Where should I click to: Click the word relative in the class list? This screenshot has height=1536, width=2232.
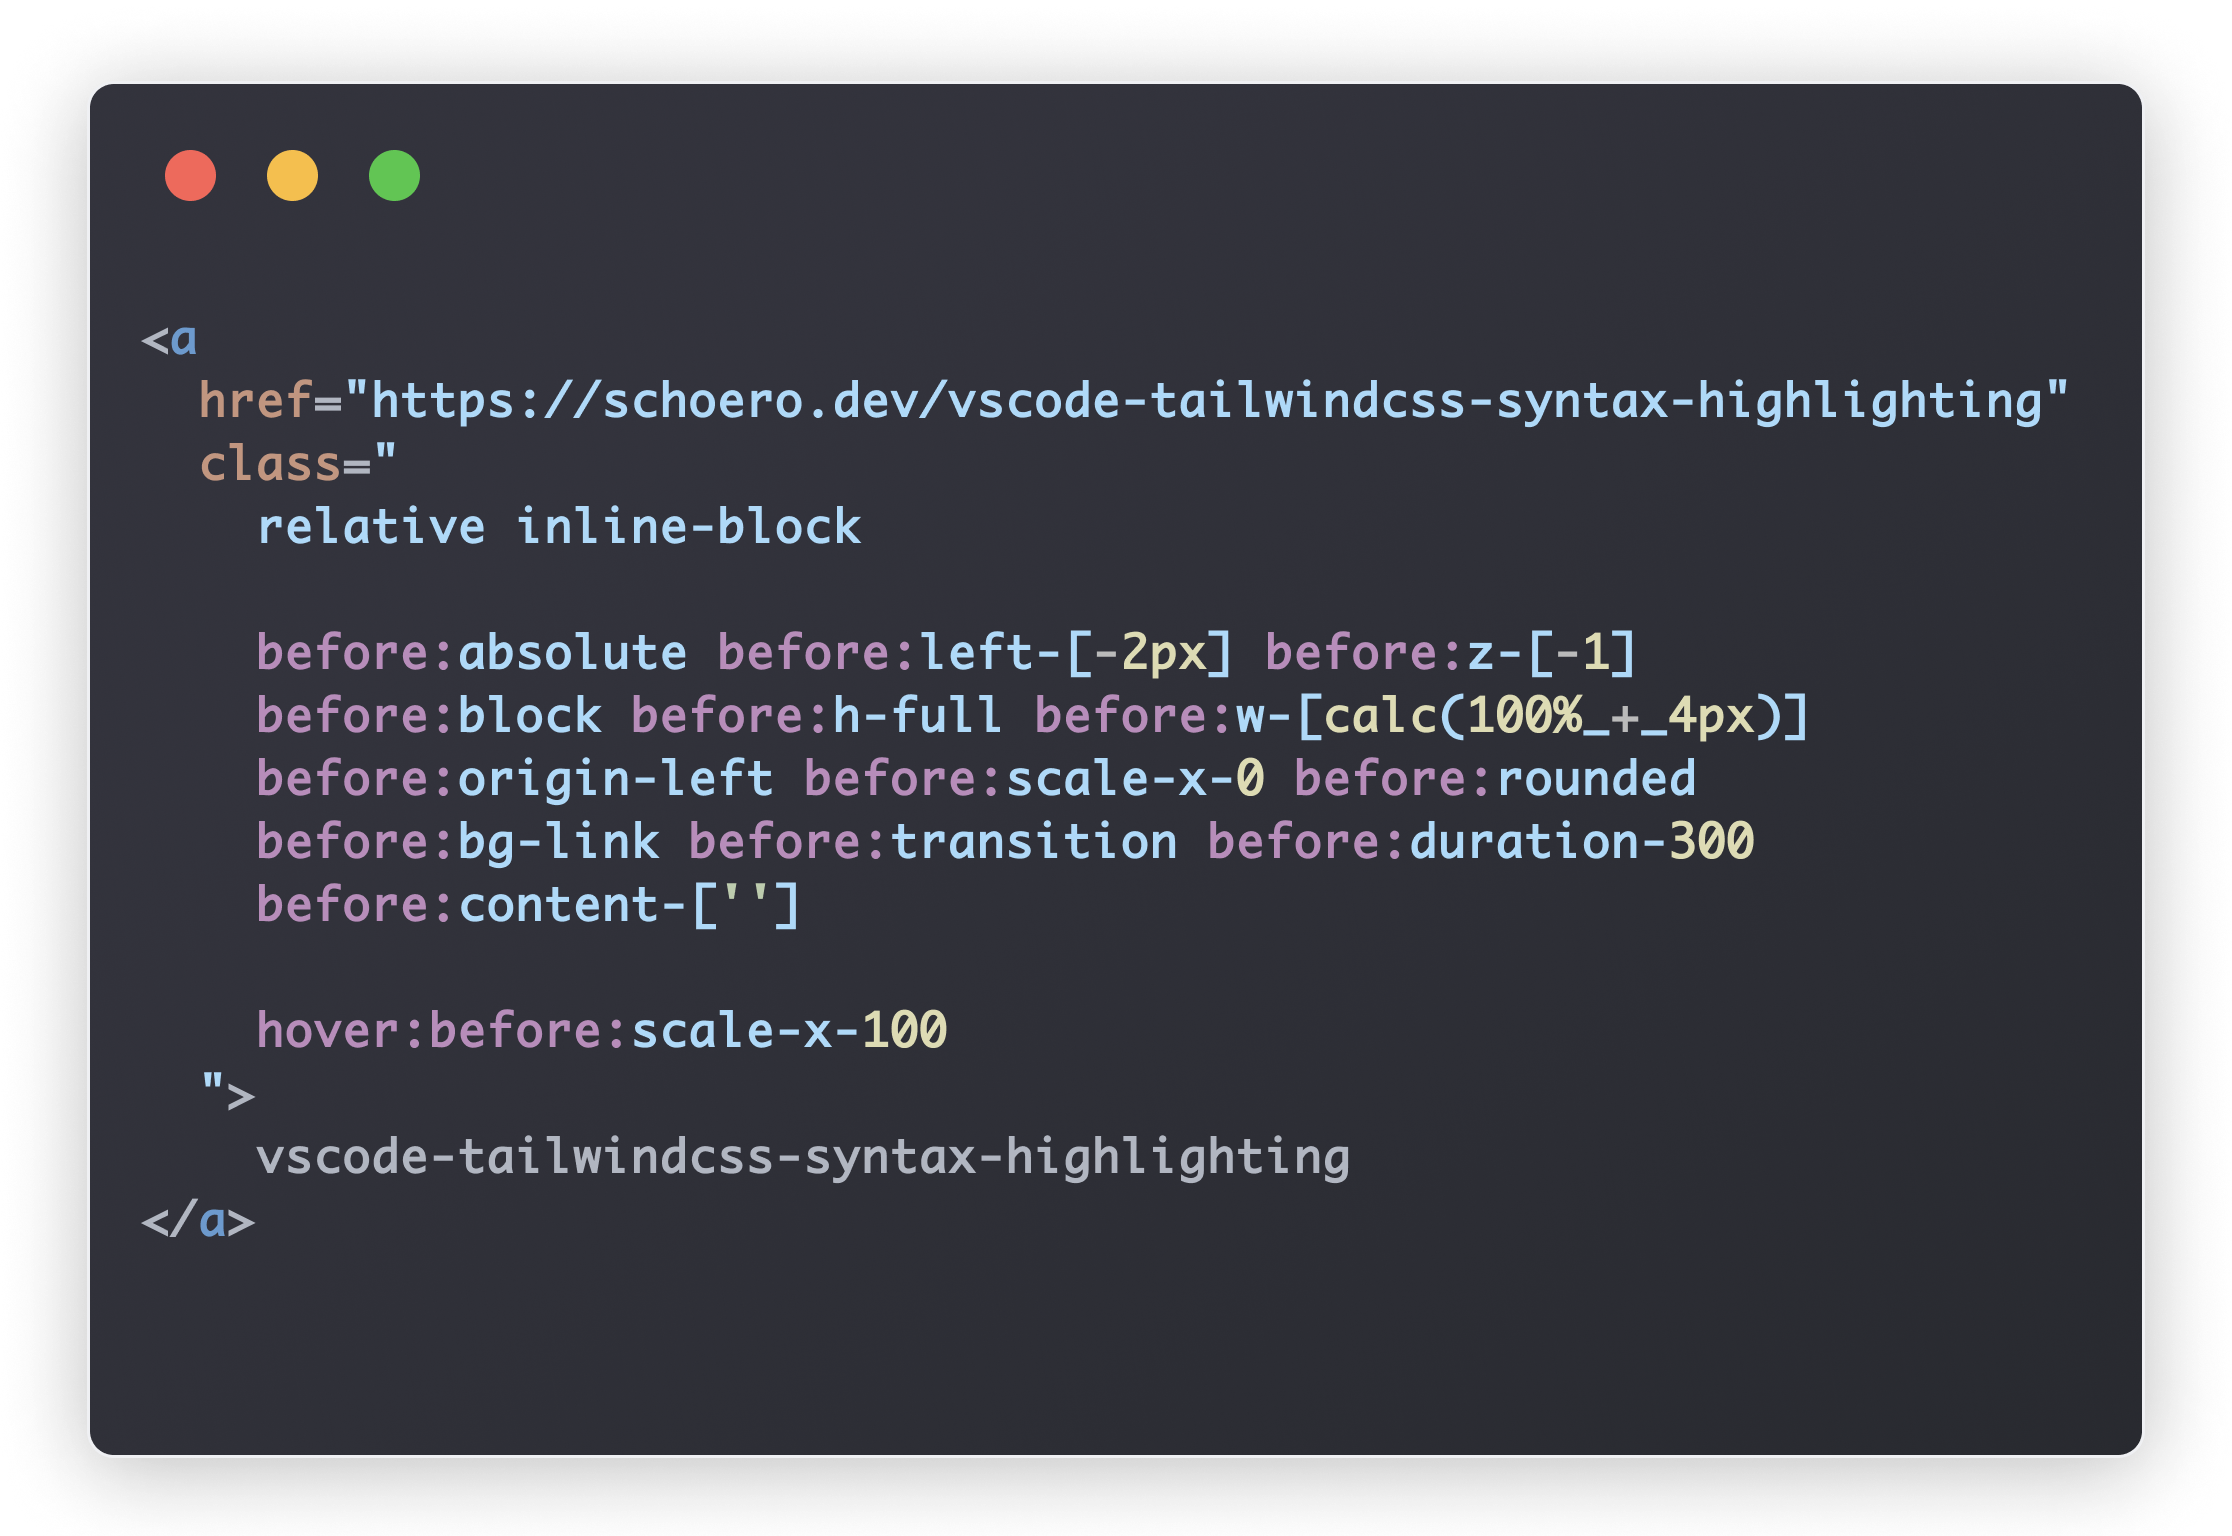(371, 528)
